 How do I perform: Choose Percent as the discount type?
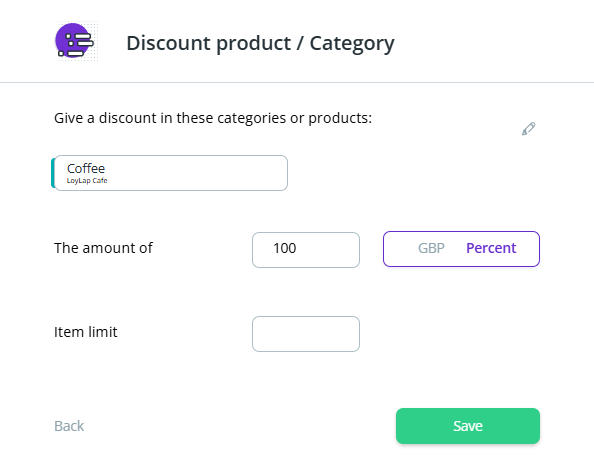click(x=491, y=248)
